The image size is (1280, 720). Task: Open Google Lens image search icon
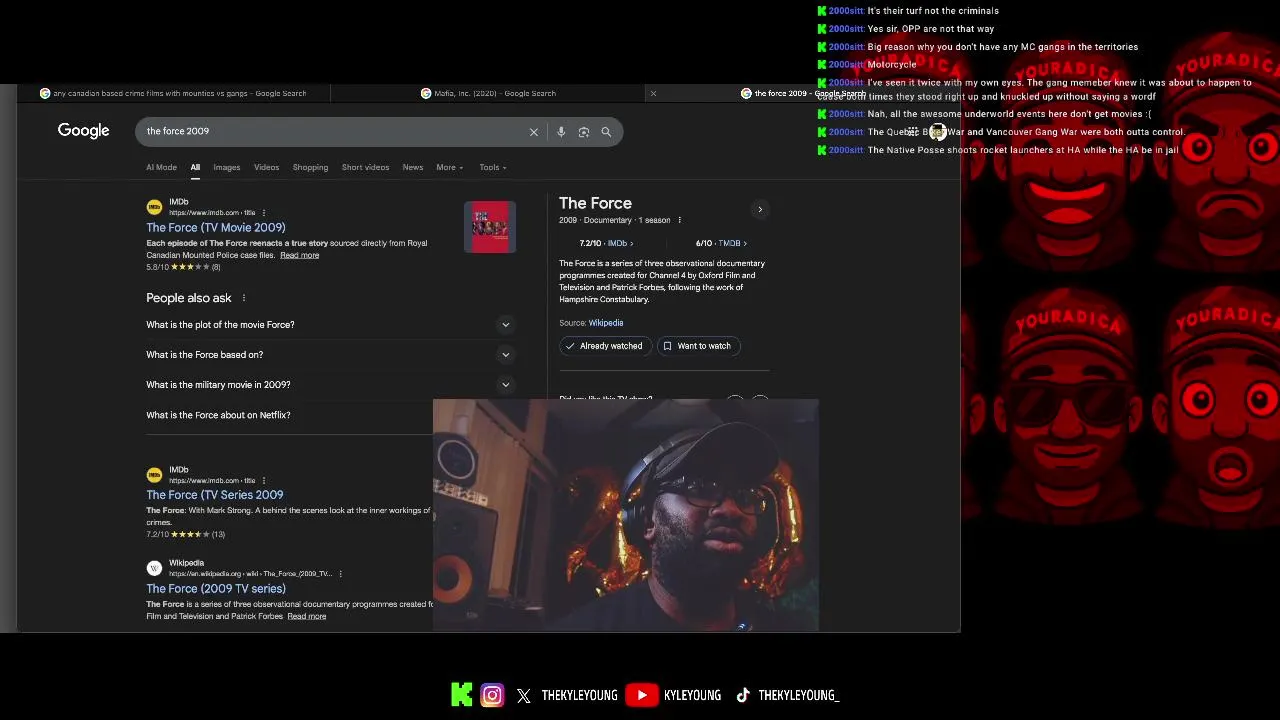[x=584, y=132]
